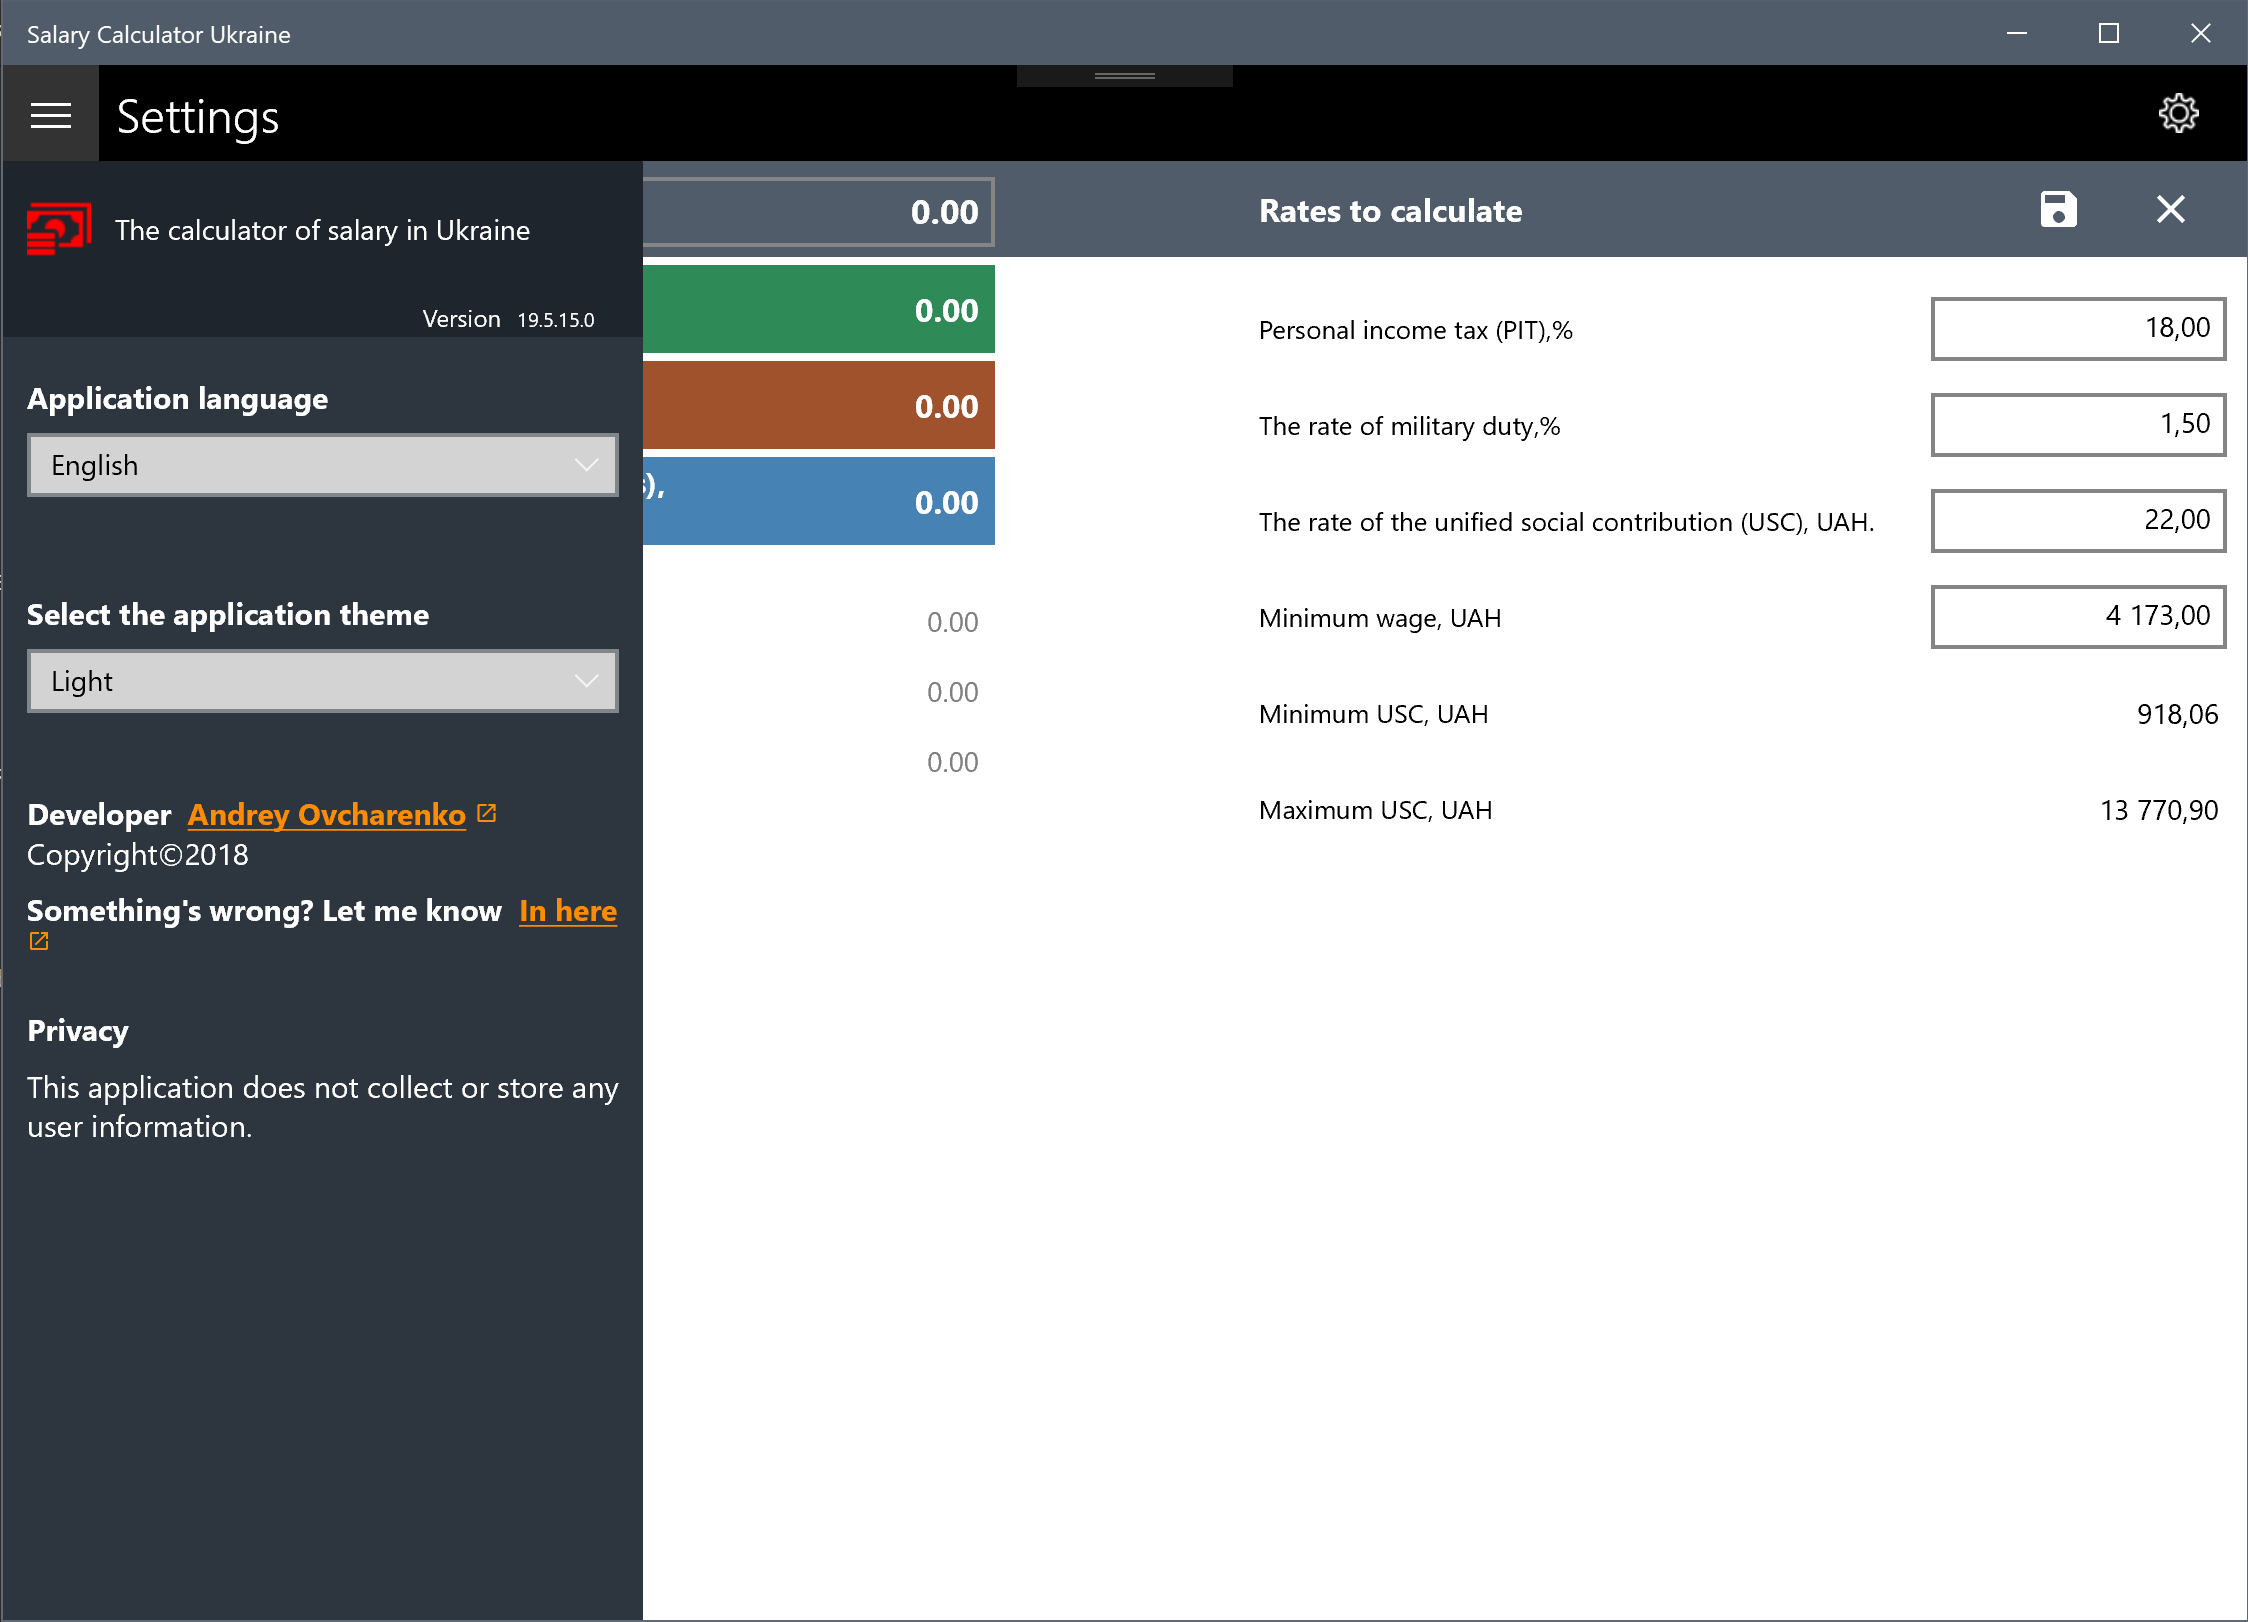Open the hamburger navigation menu
Viewport: 2248px width, 1622px height.
50,116
